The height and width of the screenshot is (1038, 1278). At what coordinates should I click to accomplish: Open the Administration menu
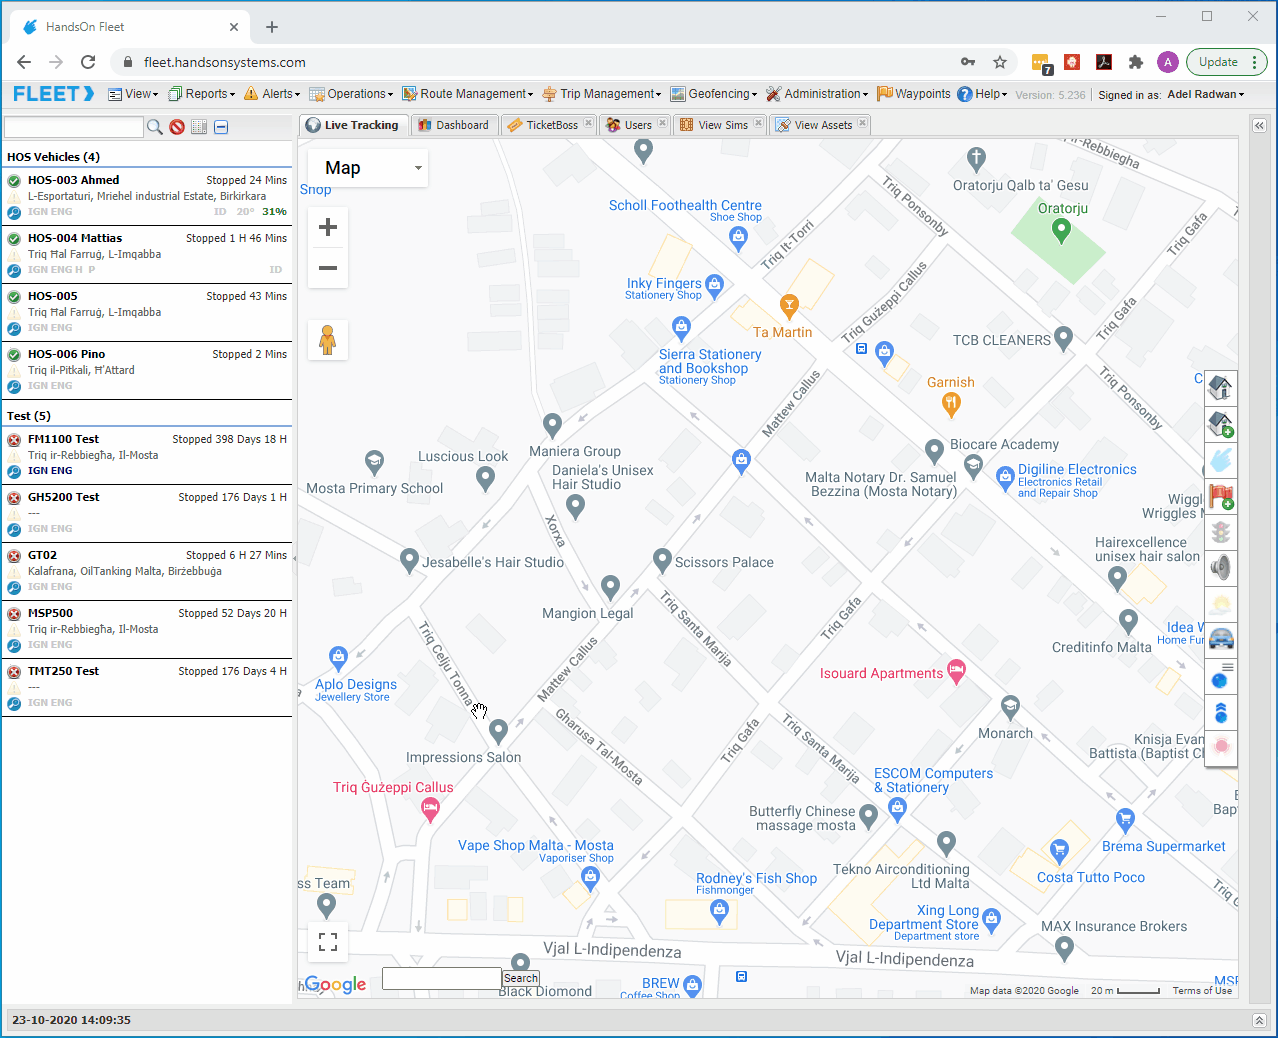817,94
